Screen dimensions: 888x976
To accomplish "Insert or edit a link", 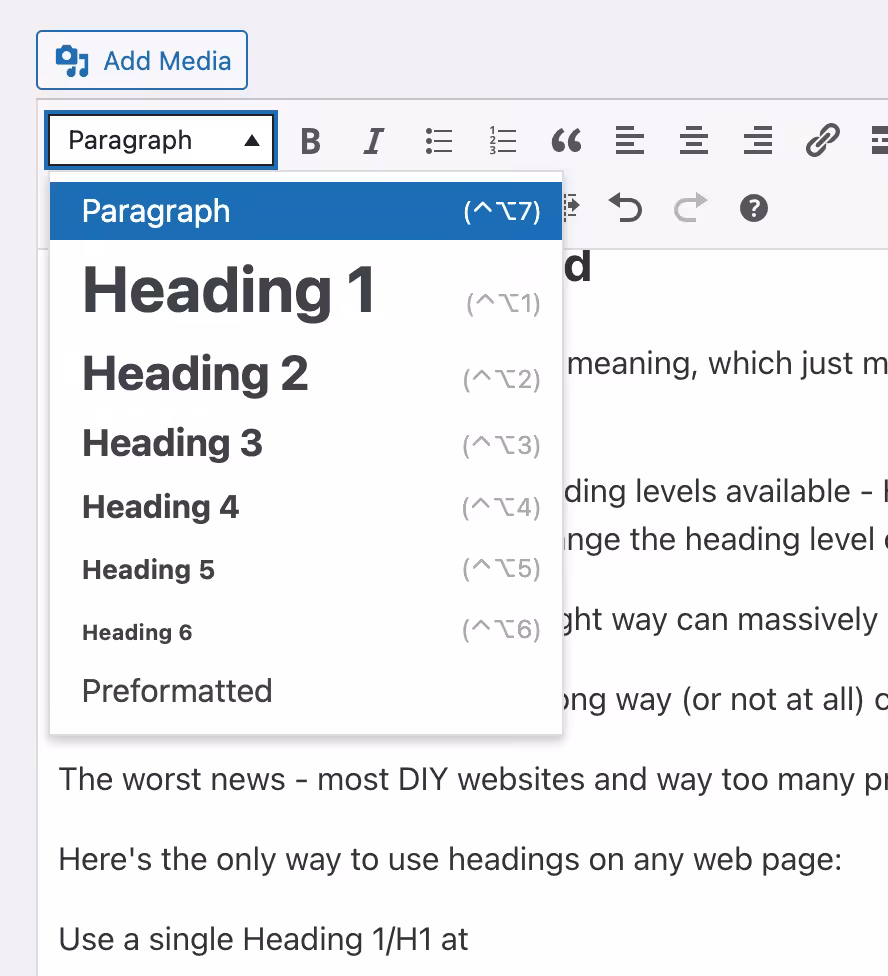I will (x=823, y=141).
